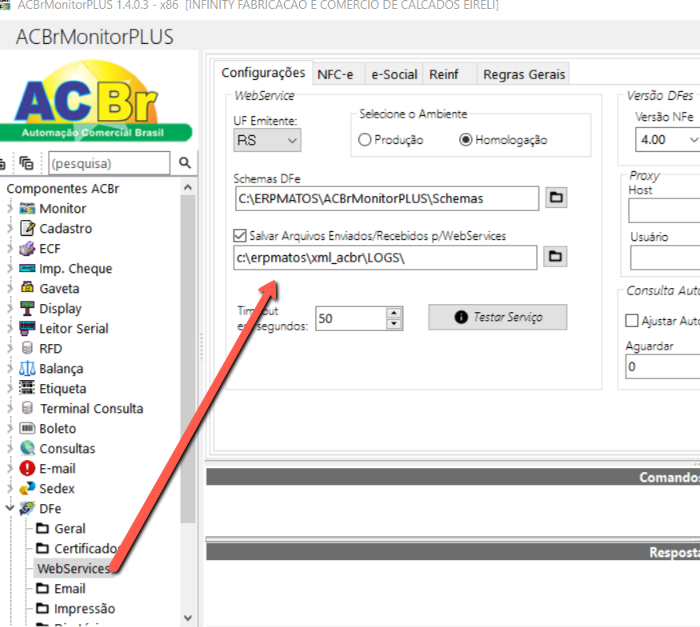Screen dimensions: 700x627
Task: Expand the ECF tree node
Action: tap(10, 248)
